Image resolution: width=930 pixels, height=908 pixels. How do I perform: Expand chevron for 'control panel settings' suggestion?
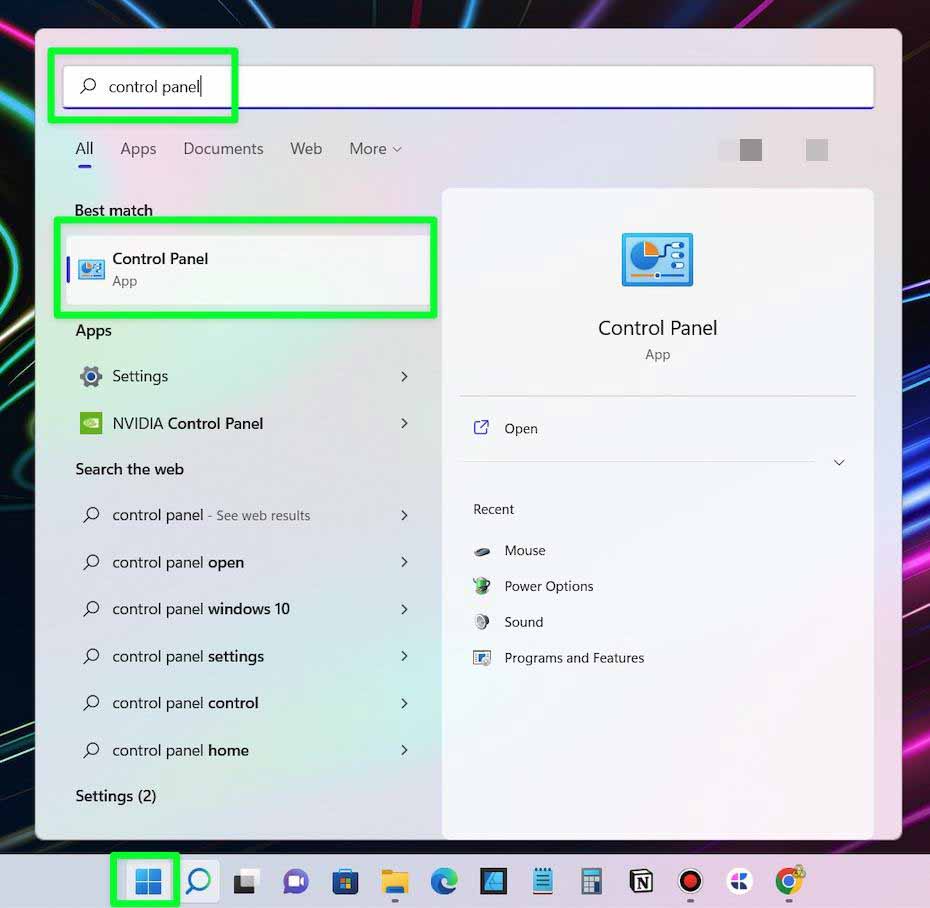pyautogui.click(x=404, y=656)
